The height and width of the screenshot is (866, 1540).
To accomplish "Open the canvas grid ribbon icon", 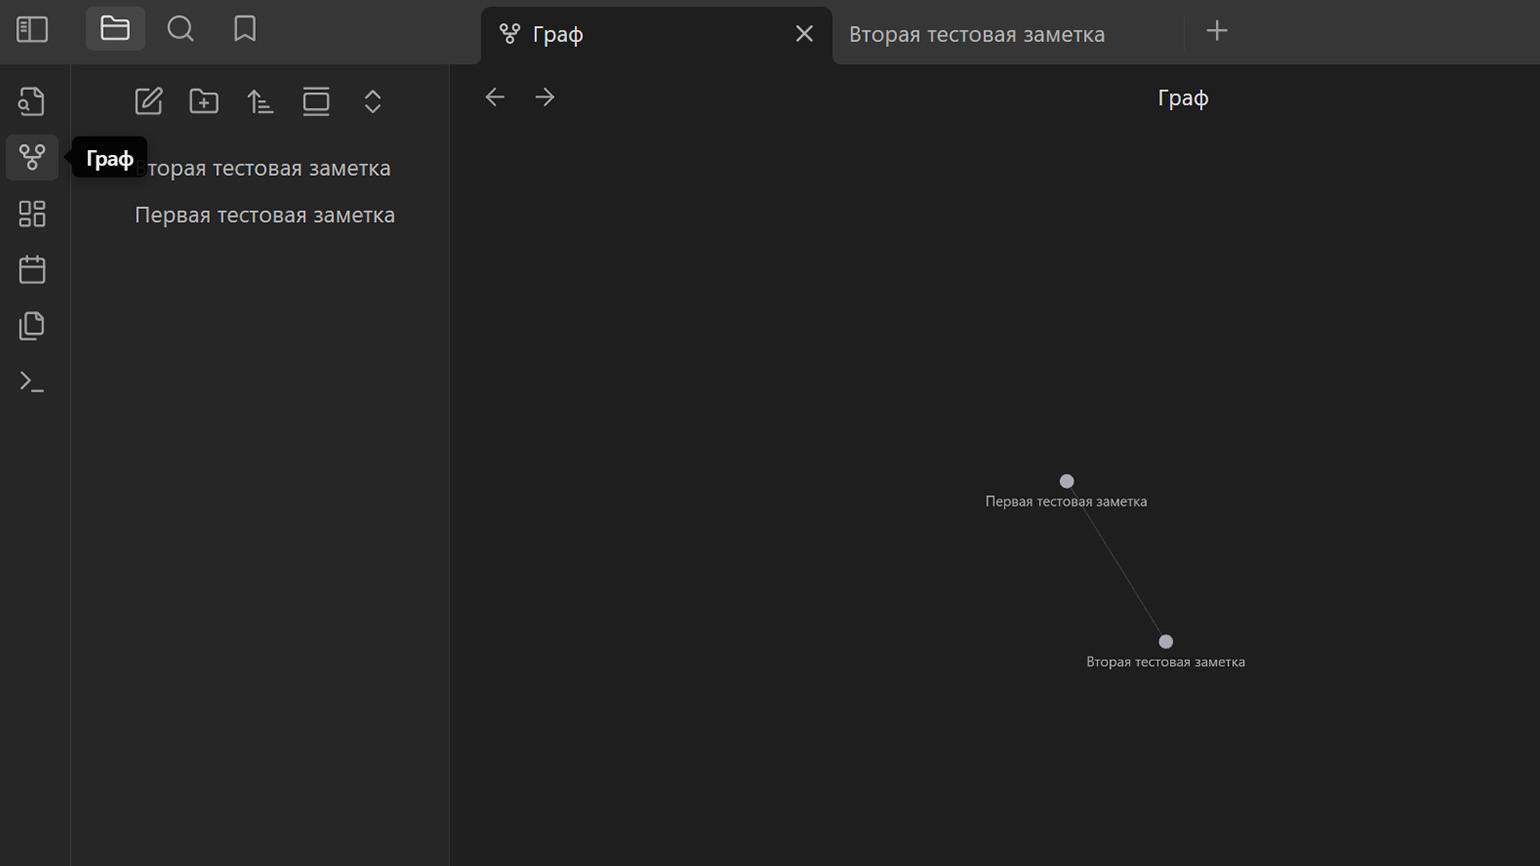I will point(32,213).
